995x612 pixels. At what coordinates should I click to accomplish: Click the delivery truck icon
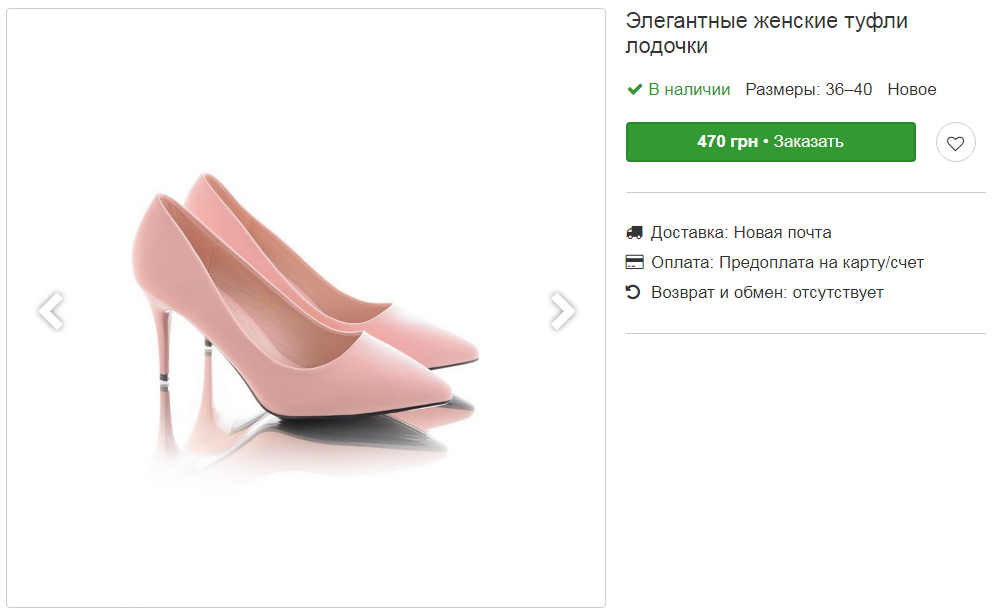(634, 233)
